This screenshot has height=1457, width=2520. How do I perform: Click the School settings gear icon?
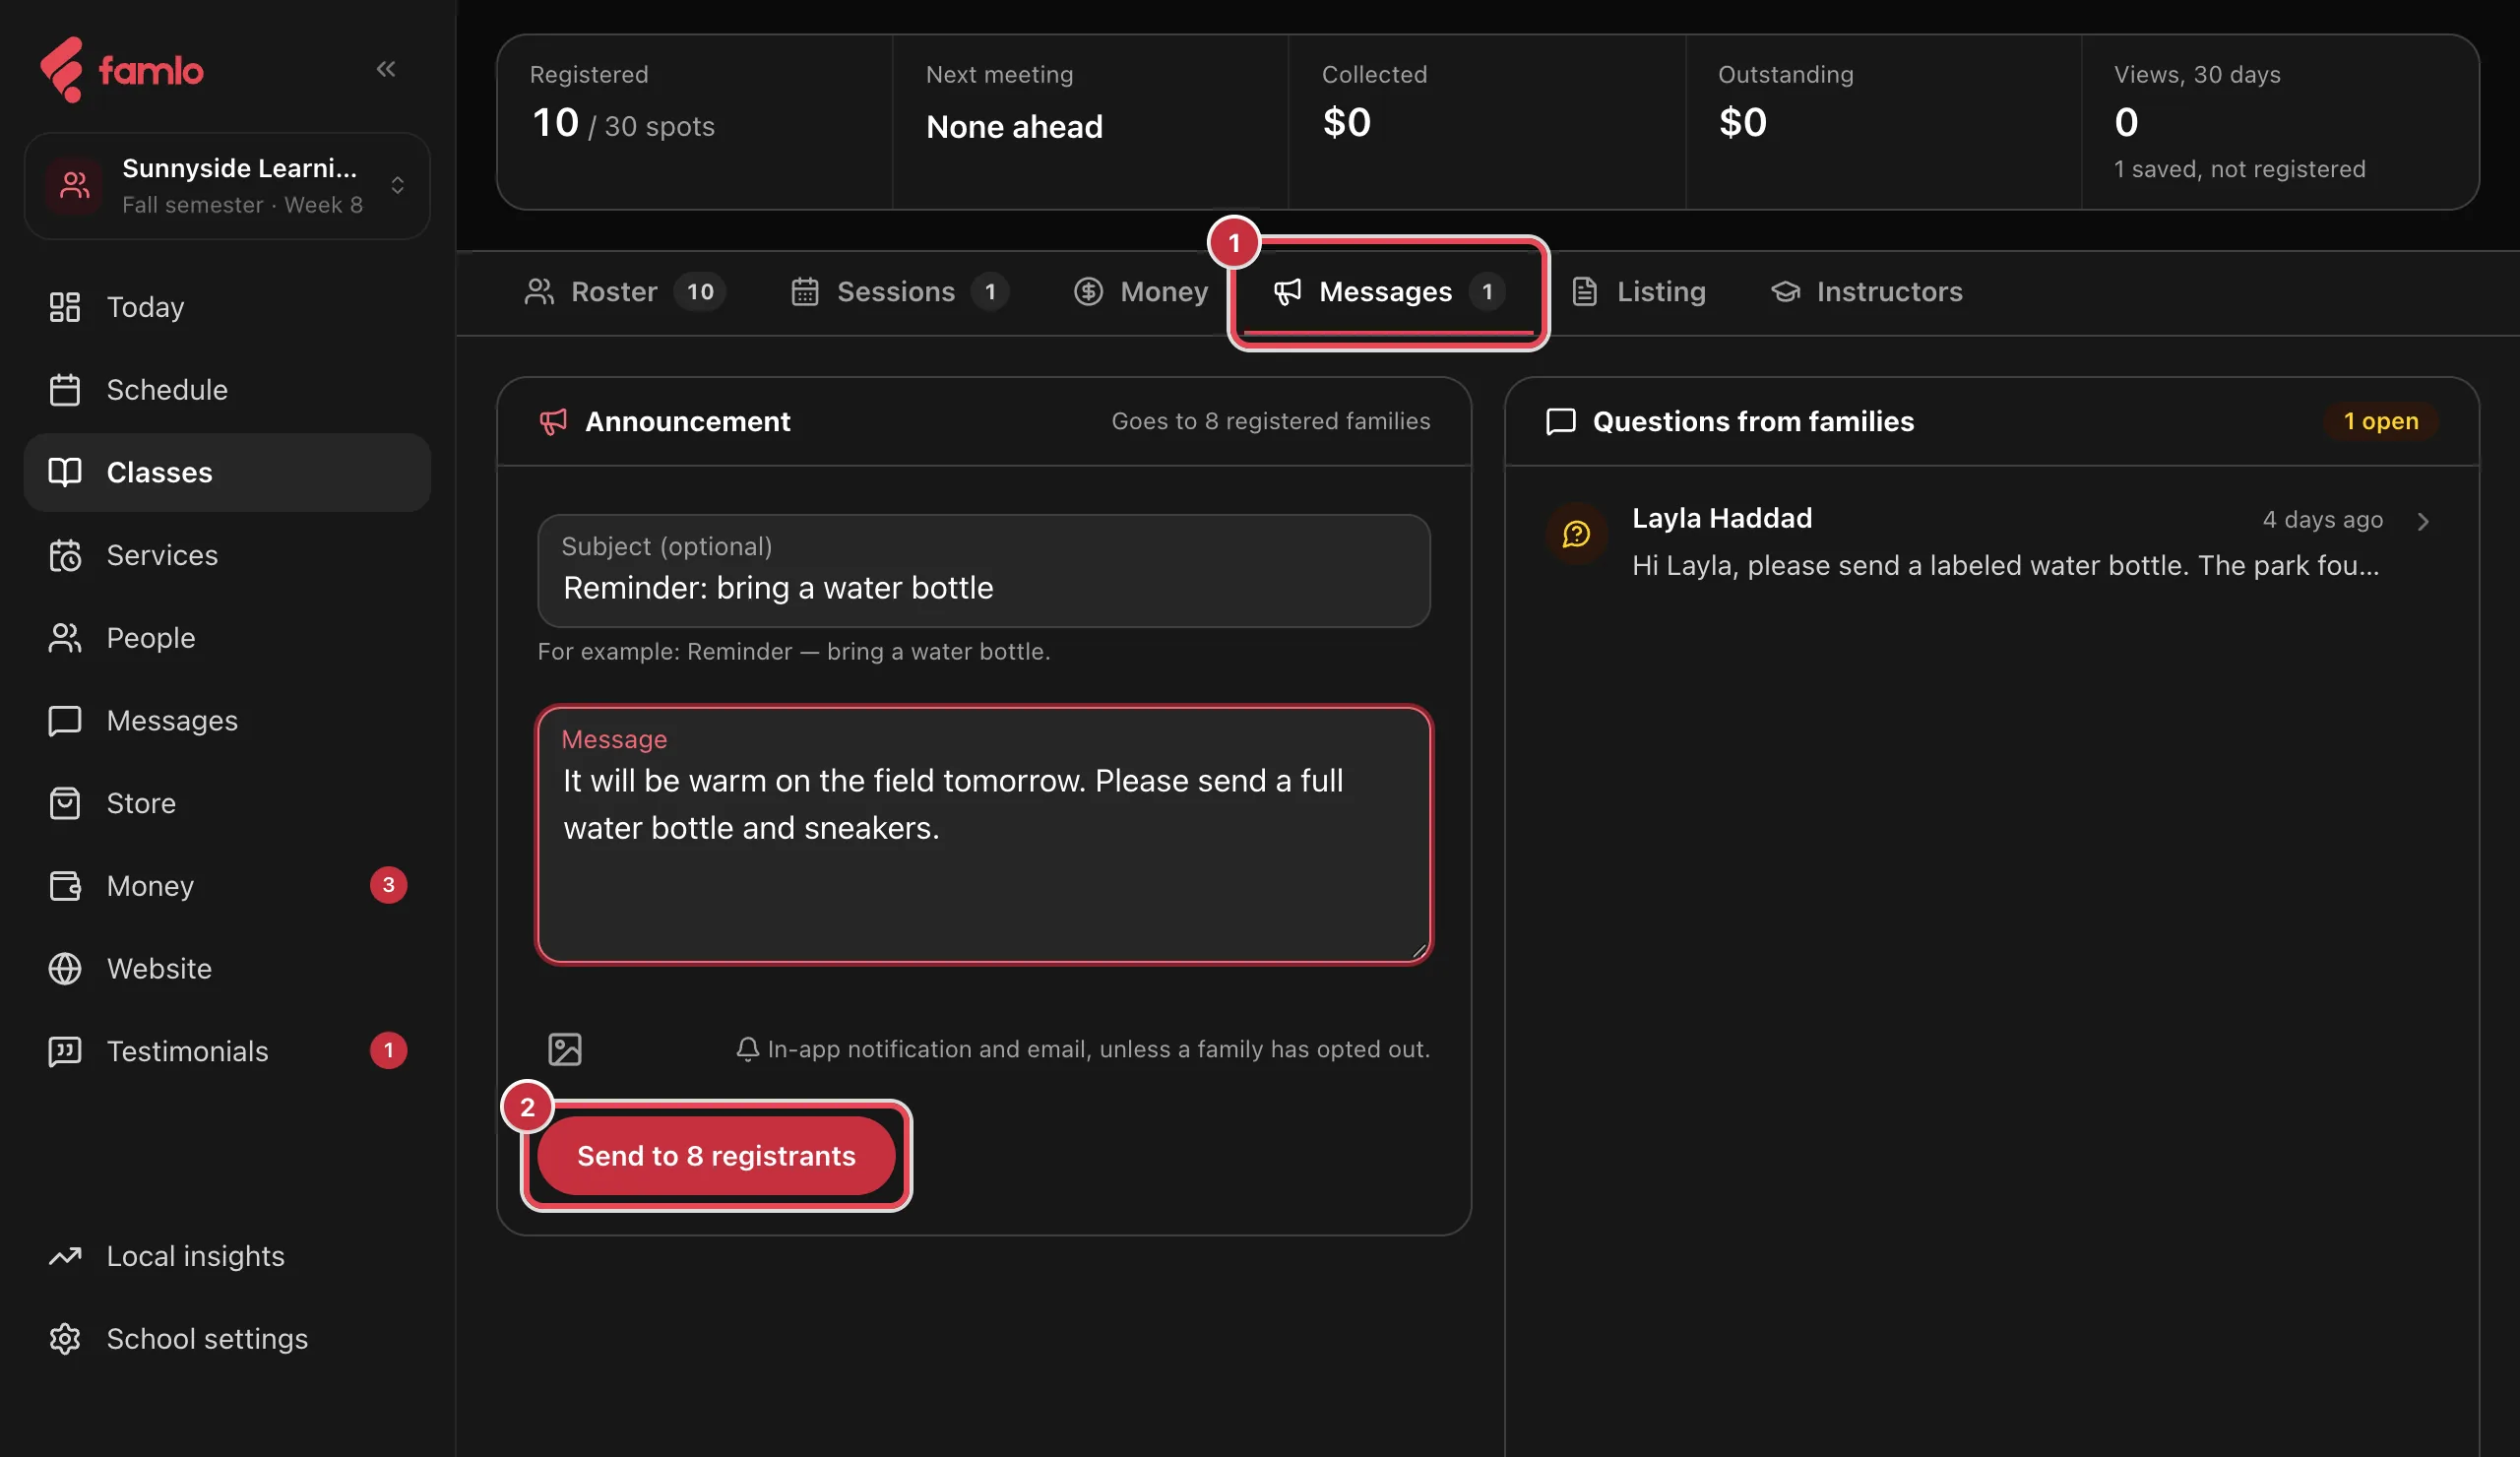click(65, 1339)
